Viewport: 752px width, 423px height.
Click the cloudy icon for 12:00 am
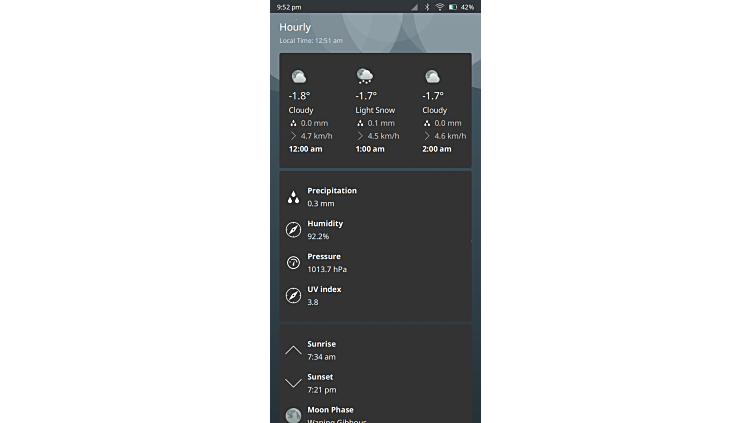[x=298, y=77]
